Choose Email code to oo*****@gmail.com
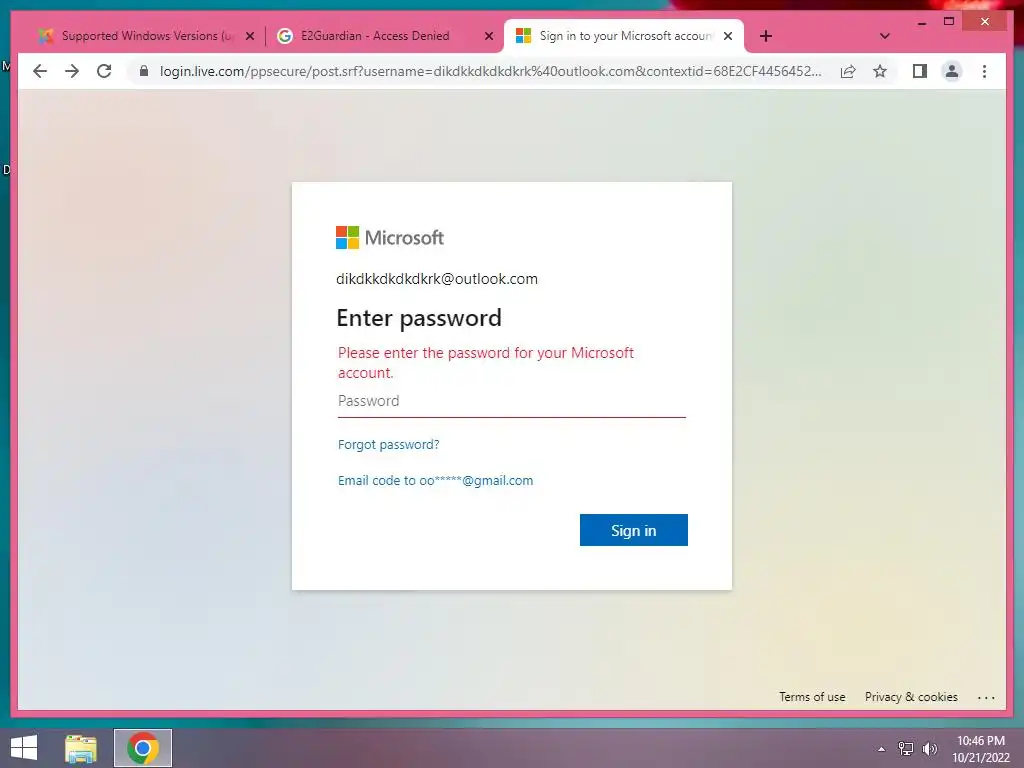Viewport: 1024px width, 768px height. (x=435, y=481)
